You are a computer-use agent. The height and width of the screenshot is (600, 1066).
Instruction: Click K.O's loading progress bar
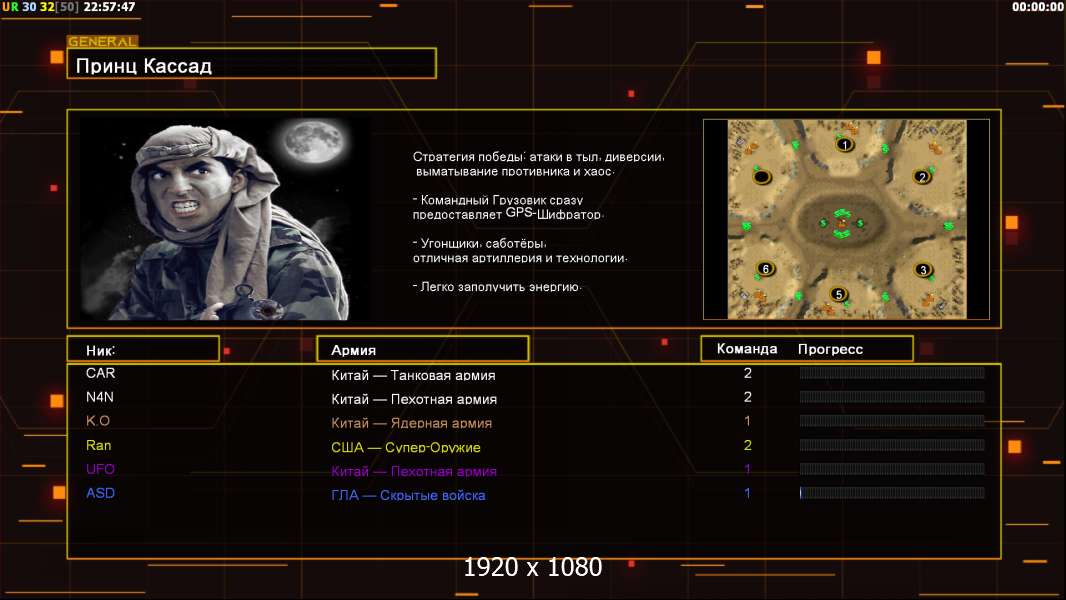coord(892,421)
